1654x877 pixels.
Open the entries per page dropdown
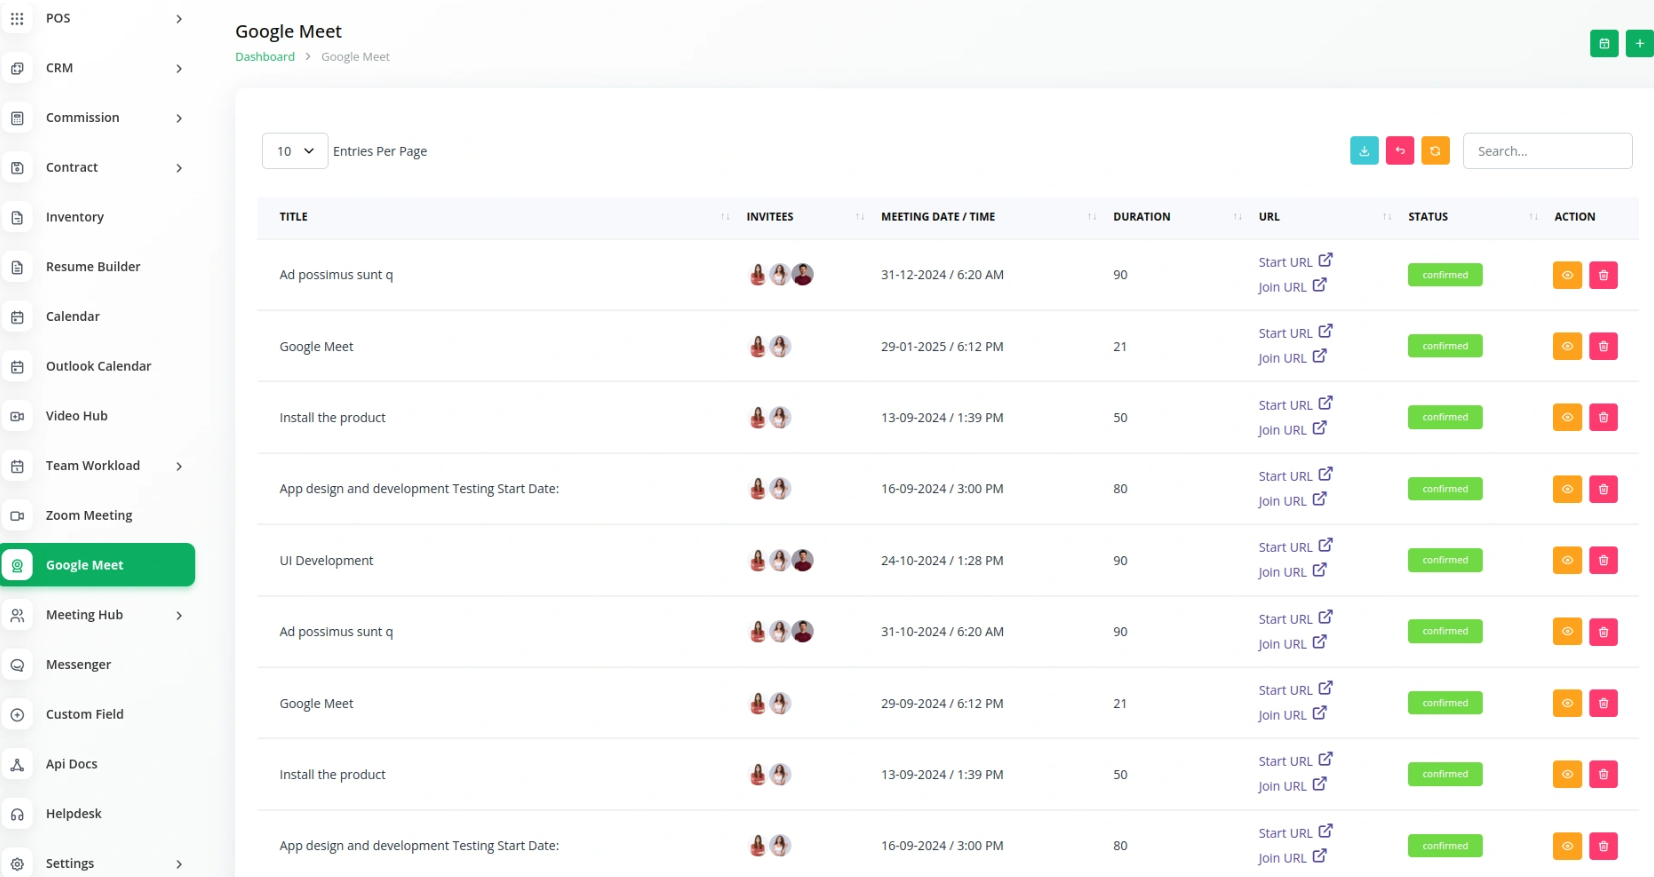[x=295, y=151]
